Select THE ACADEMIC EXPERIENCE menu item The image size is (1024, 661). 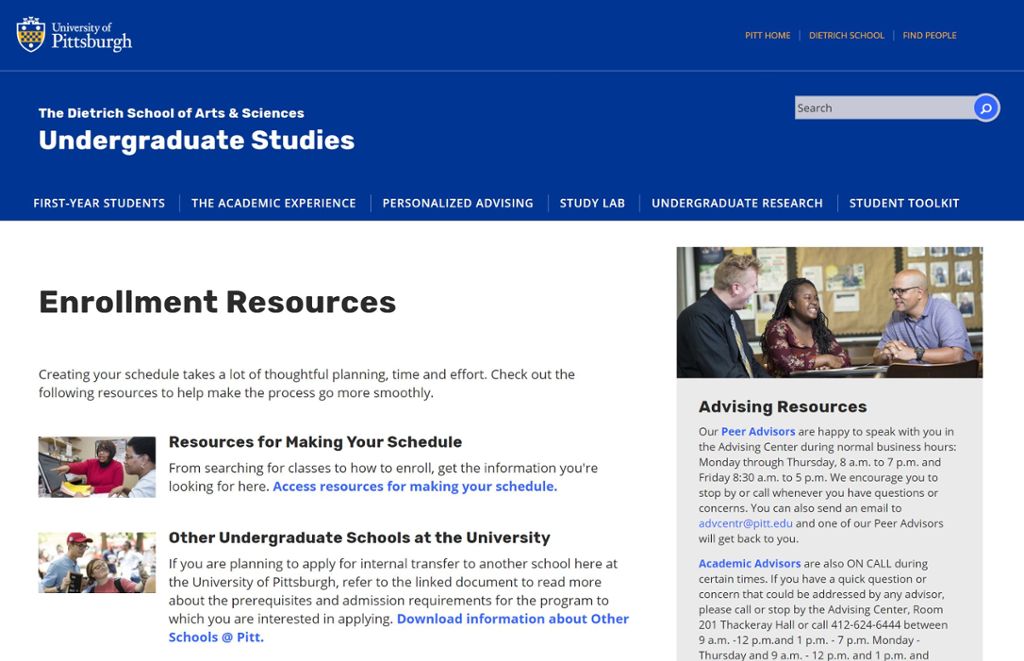[x=273, y=202]
